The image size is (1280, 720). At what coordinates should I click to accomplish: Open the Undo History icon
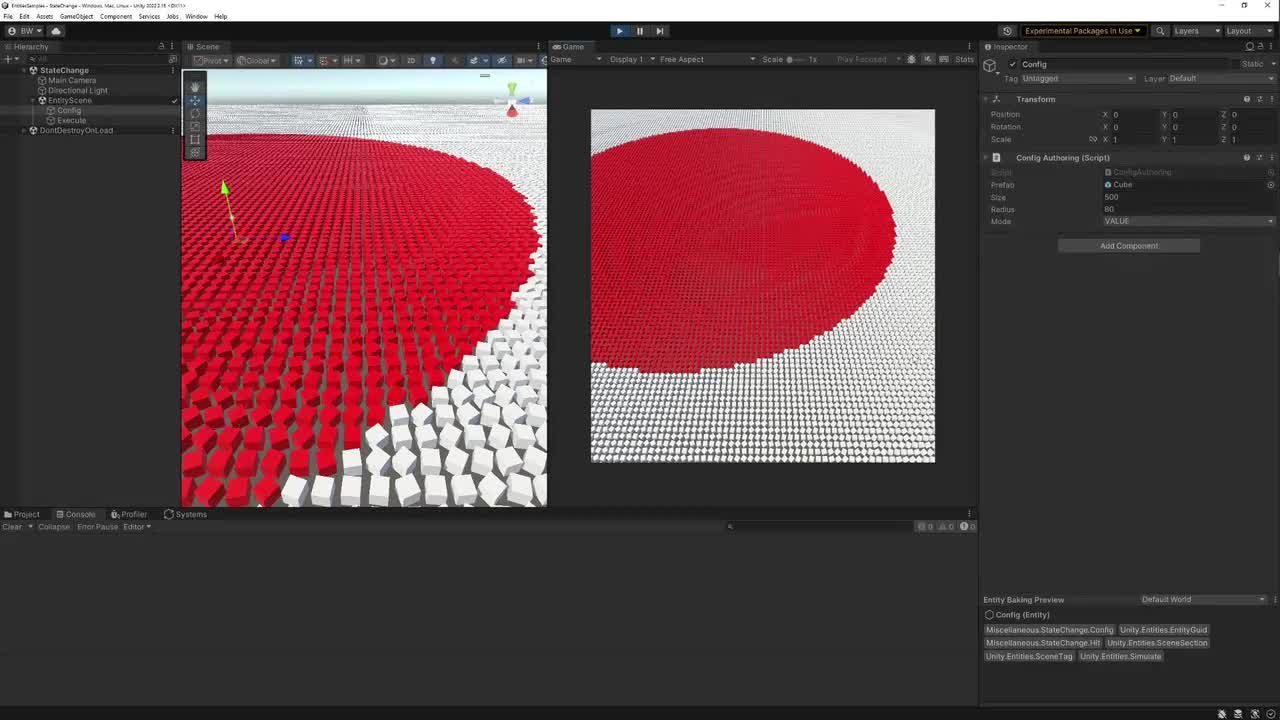pyautogui.click(x=1007, y=31)
